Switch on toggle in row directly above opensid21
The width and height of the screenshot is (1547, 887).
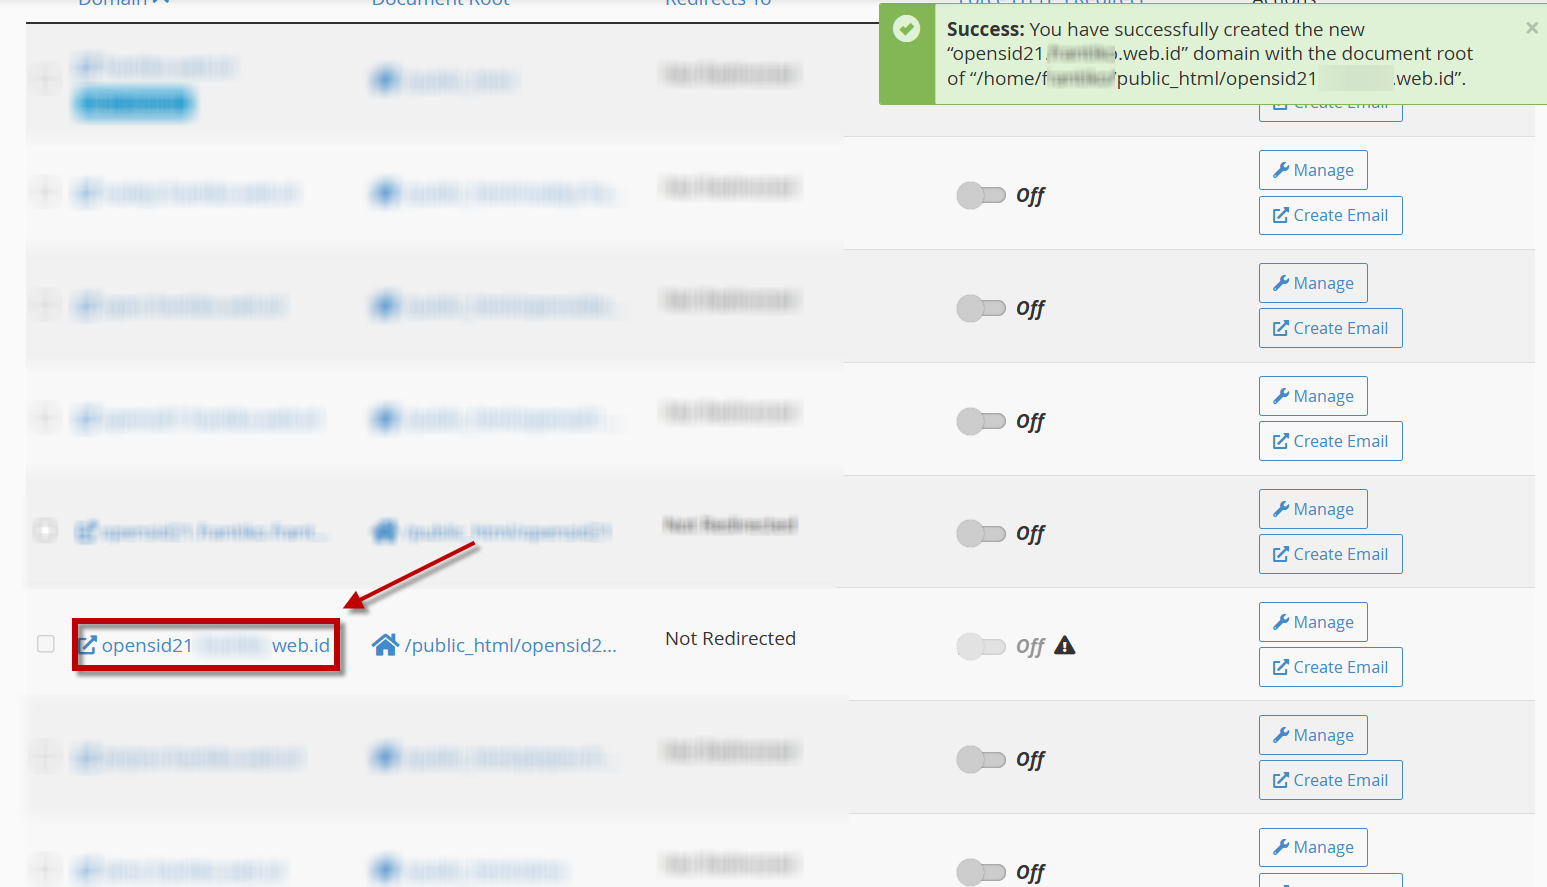pos(981,533)
